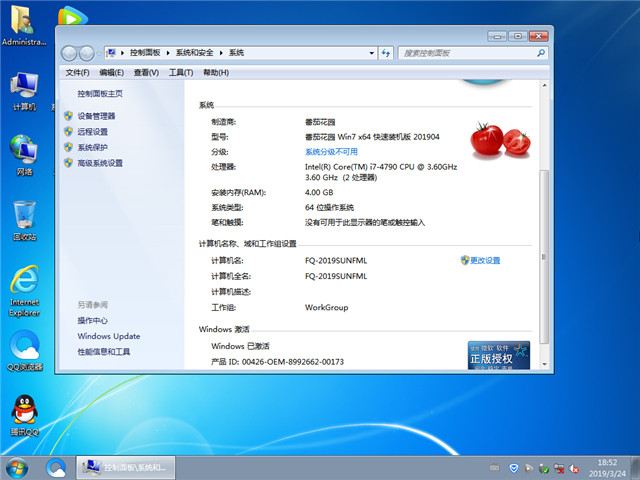Click the search magnifier icon
This screenshot has width=640, height=480.
tap(541, 53)
